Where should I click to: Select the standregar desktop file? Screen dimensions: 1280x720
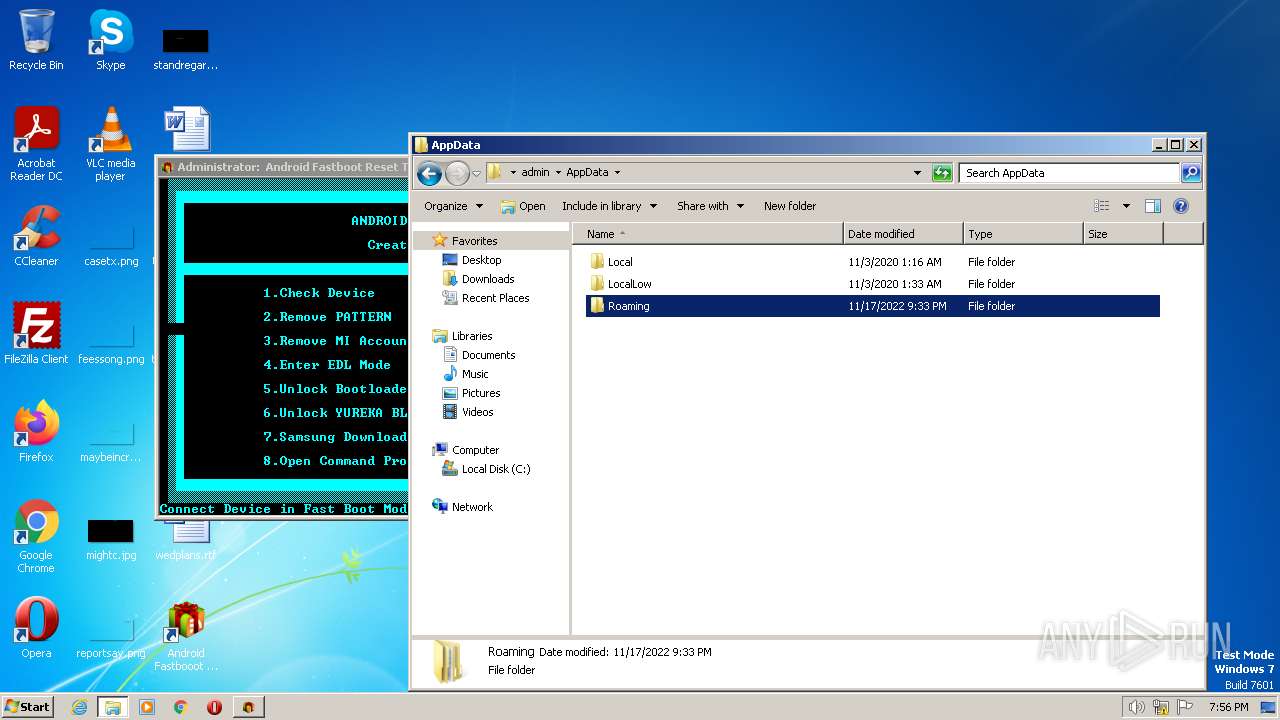click(x=186, y=49)
